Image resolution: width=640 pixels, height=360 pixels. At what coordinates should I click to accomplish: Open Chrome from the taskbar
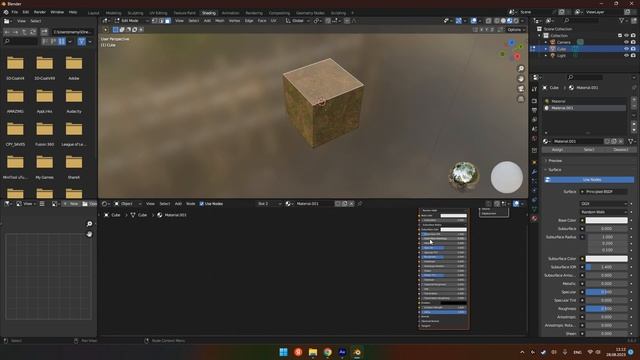click(328, 352)
